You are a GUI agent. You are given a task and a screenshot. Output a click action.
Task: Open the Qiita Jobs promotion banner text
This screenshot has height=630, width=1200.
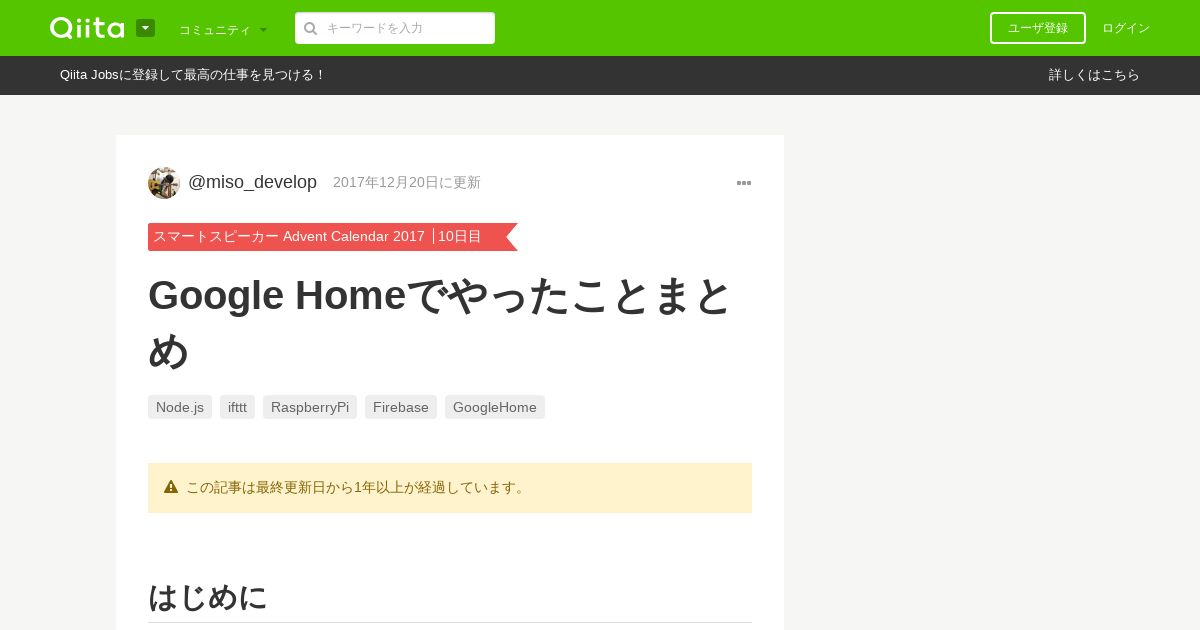[193, 75]
